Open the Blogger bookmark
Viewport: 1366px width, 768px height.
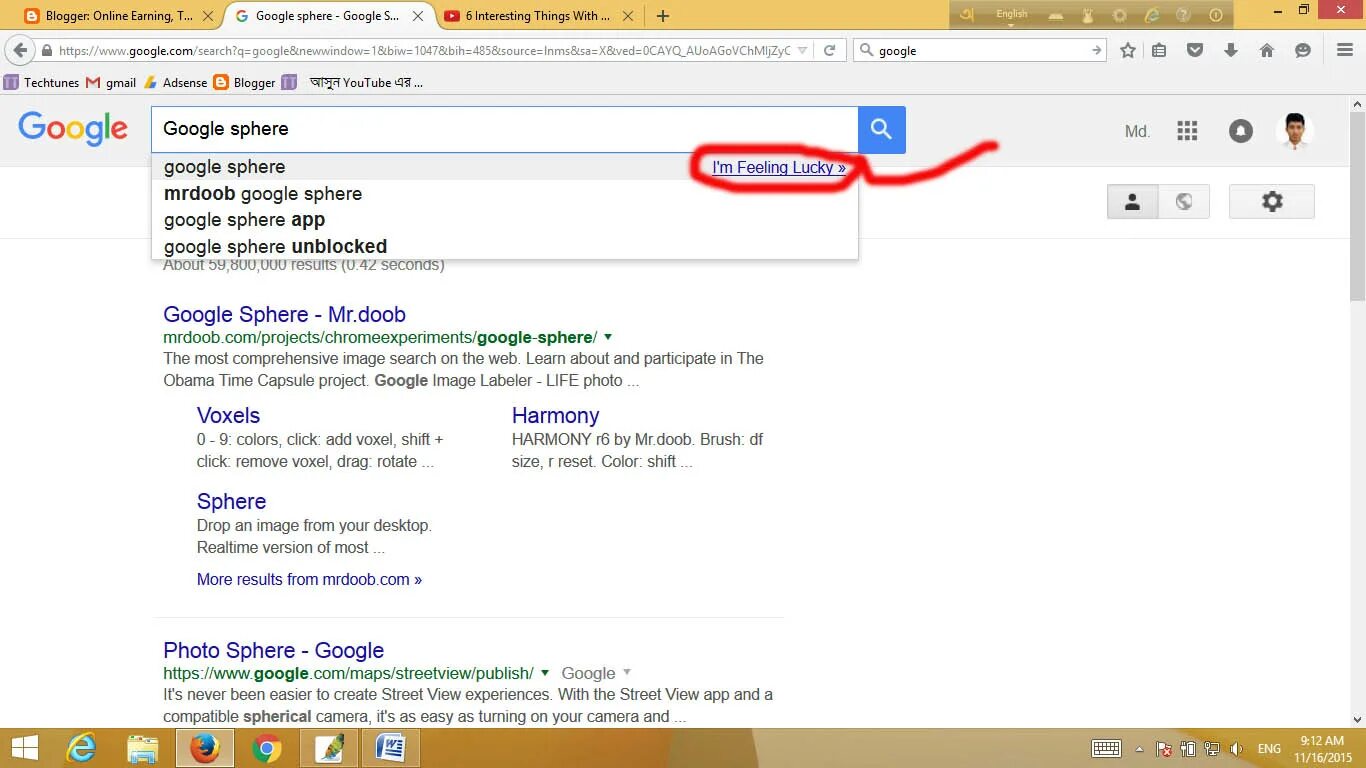point(244,83)
